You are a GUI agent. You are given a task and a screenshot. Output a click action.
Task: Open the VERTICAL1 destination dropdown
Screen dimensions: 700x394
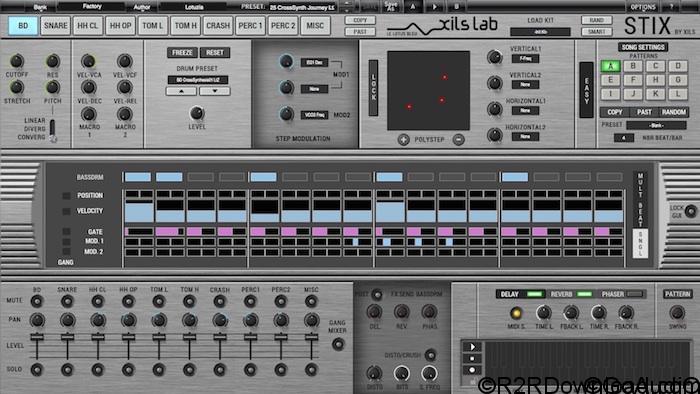coord(525,58)
